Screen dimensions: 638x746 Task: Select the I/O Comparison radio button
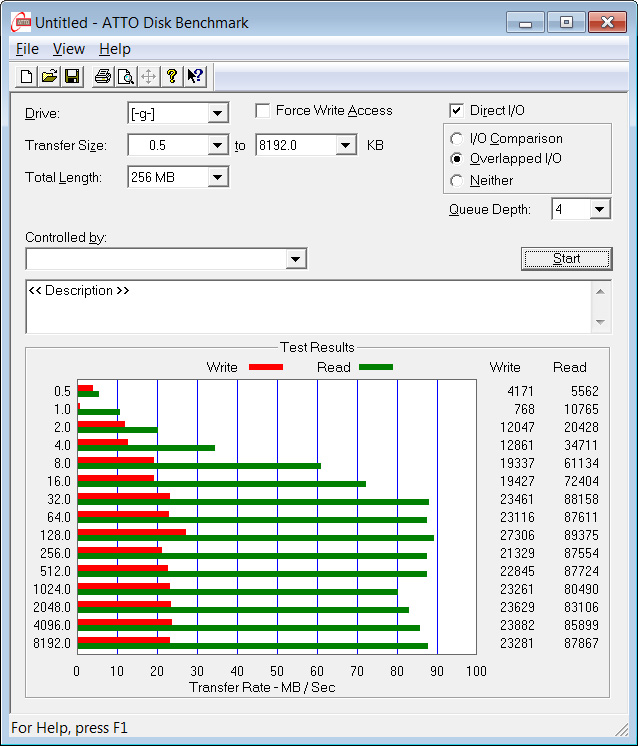pos(456,138)
